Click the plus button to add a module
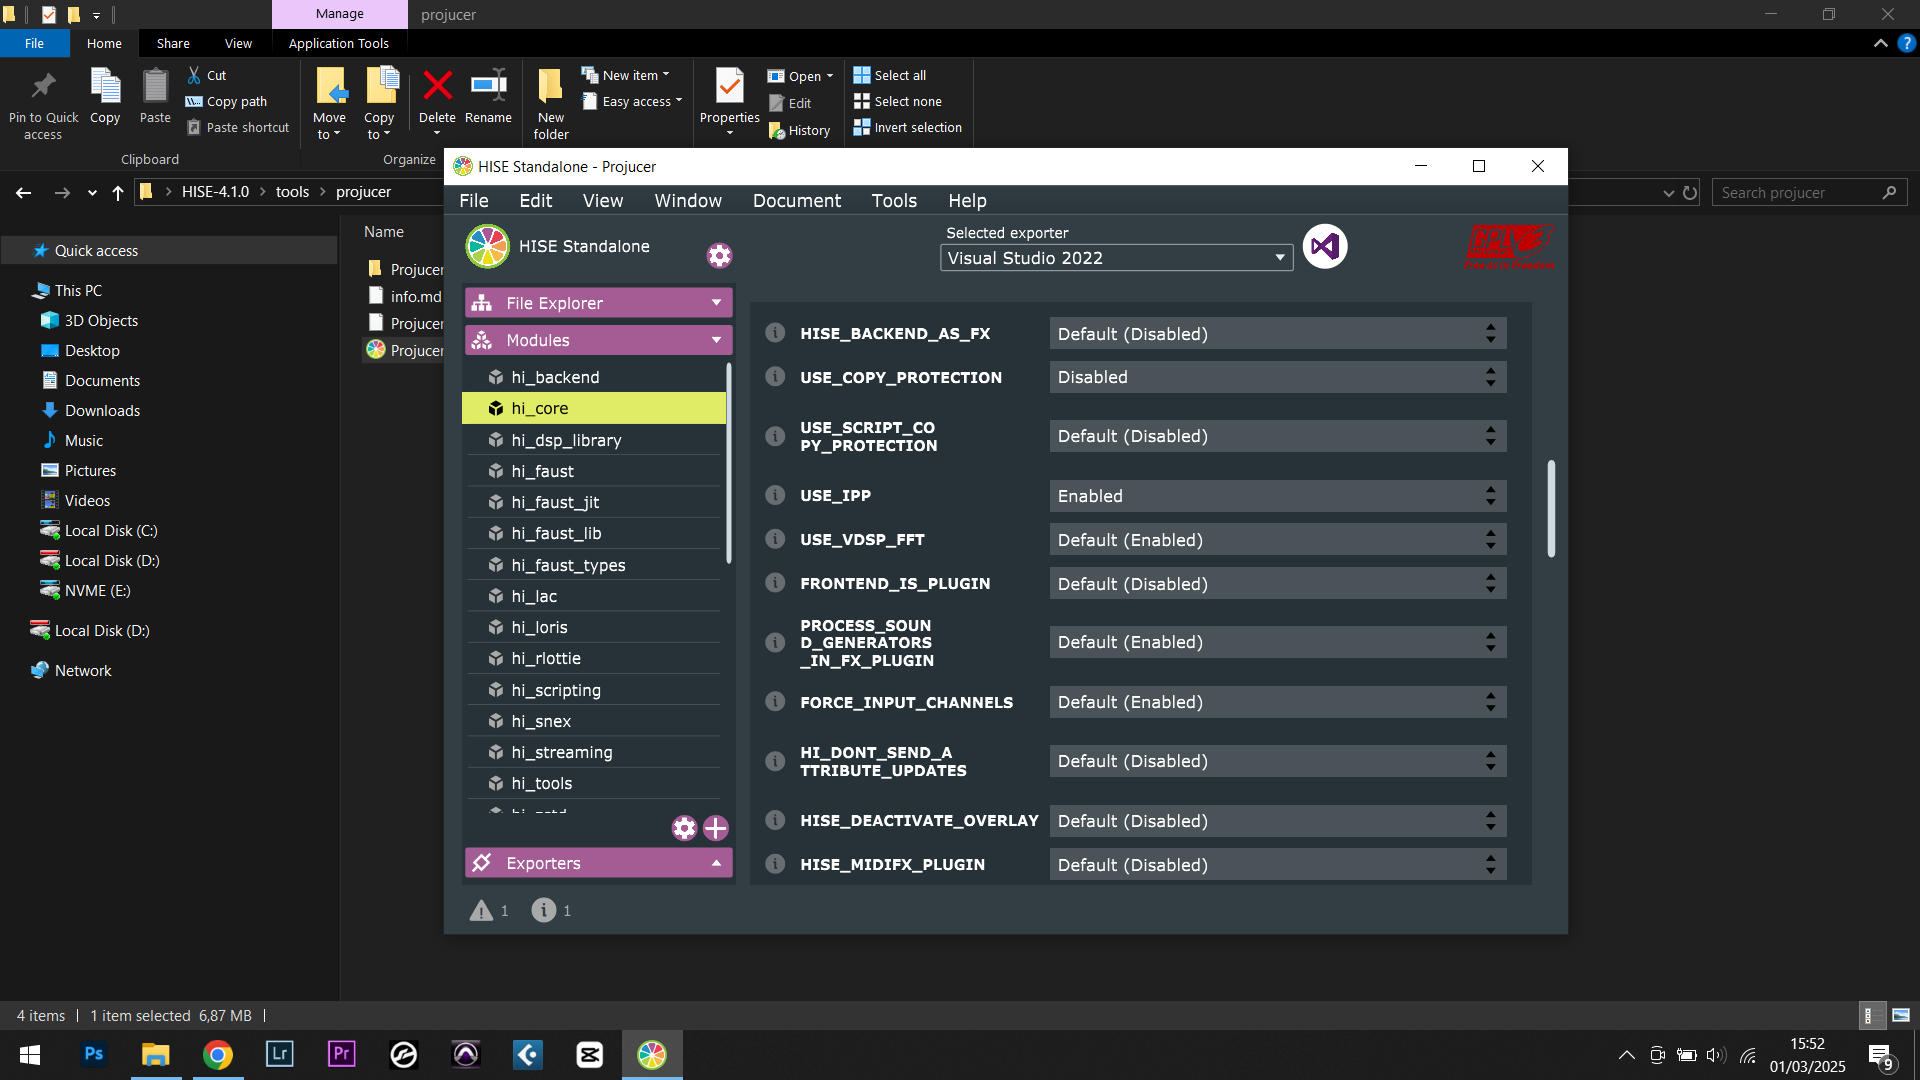 tap(716, 828)
